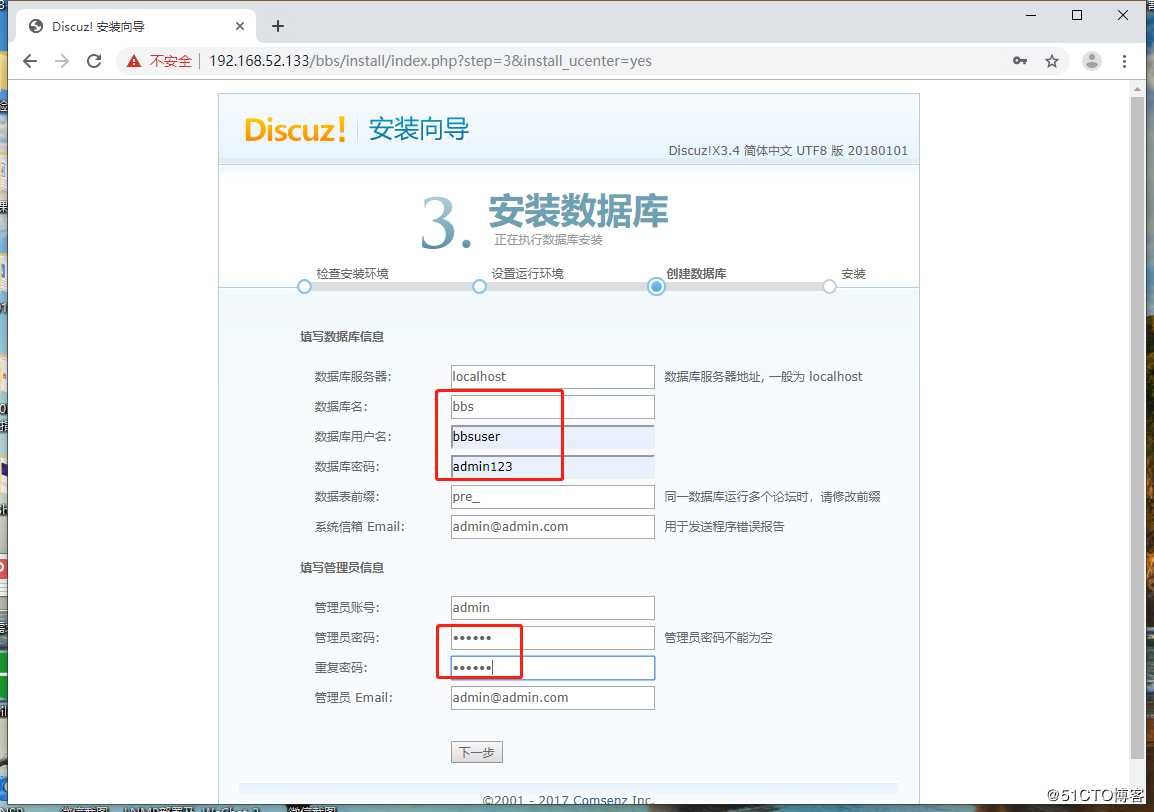The height and width of the screenshot is (812, 1154).
Task: Click the 数据库密码 field with admin123
Action: pyautogui.click(x=553, y=467)
